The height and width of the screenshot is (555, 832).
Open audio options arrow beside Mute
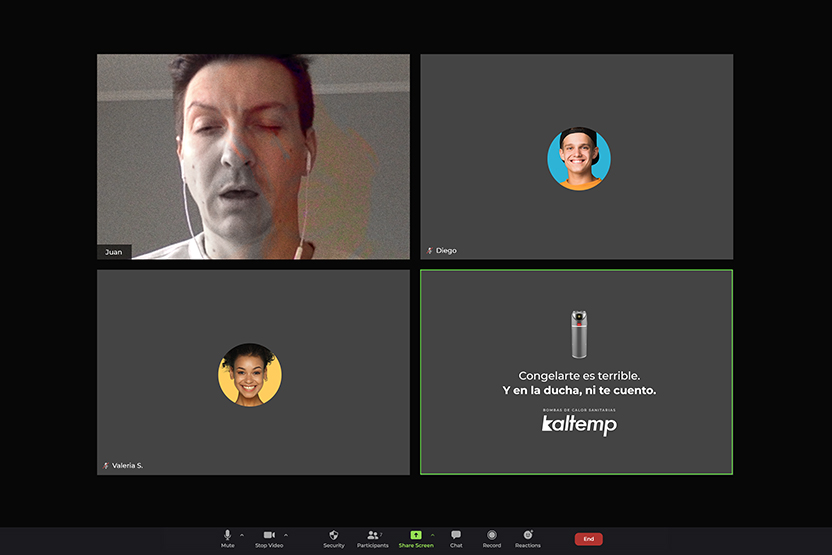pos(242,535)
